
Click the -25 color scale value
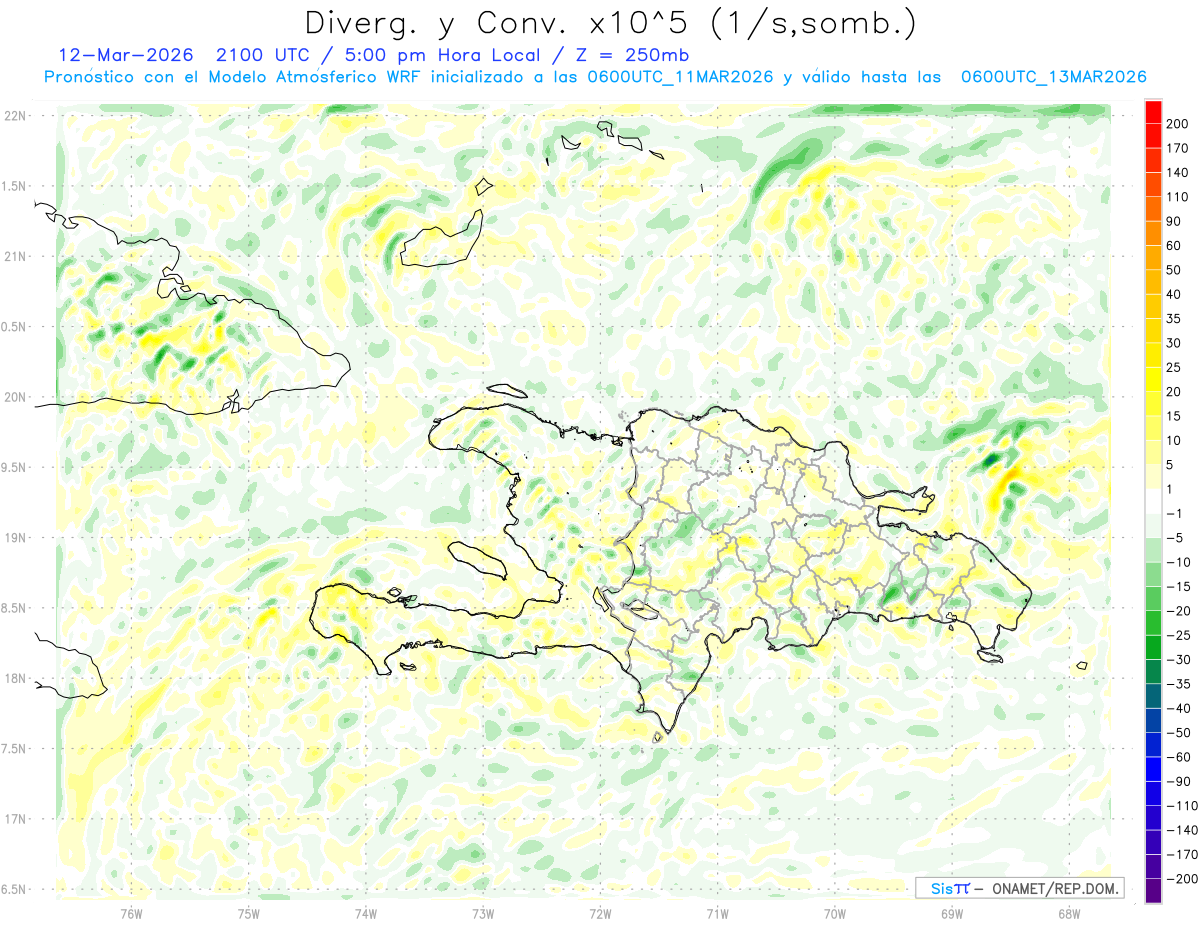(1180, 635)
